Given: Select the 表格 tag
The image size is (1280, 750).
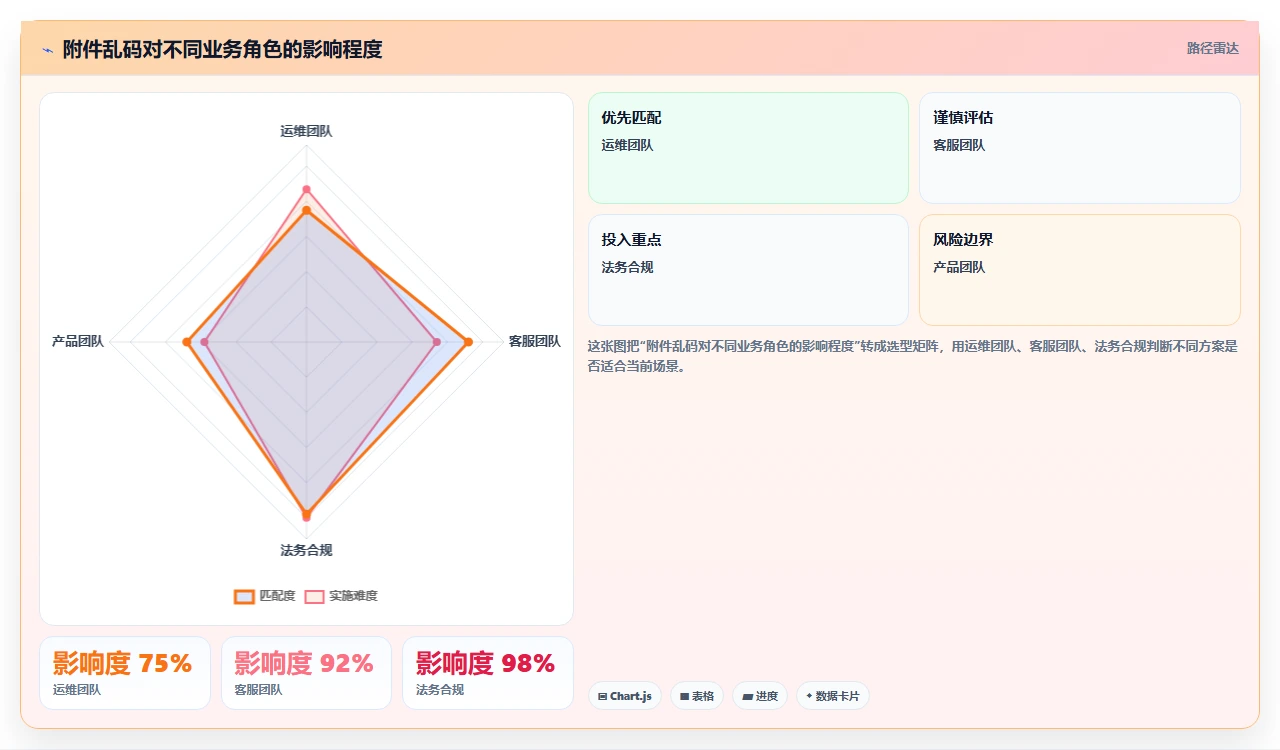Looking at the screenshot, I should [697, 696].
